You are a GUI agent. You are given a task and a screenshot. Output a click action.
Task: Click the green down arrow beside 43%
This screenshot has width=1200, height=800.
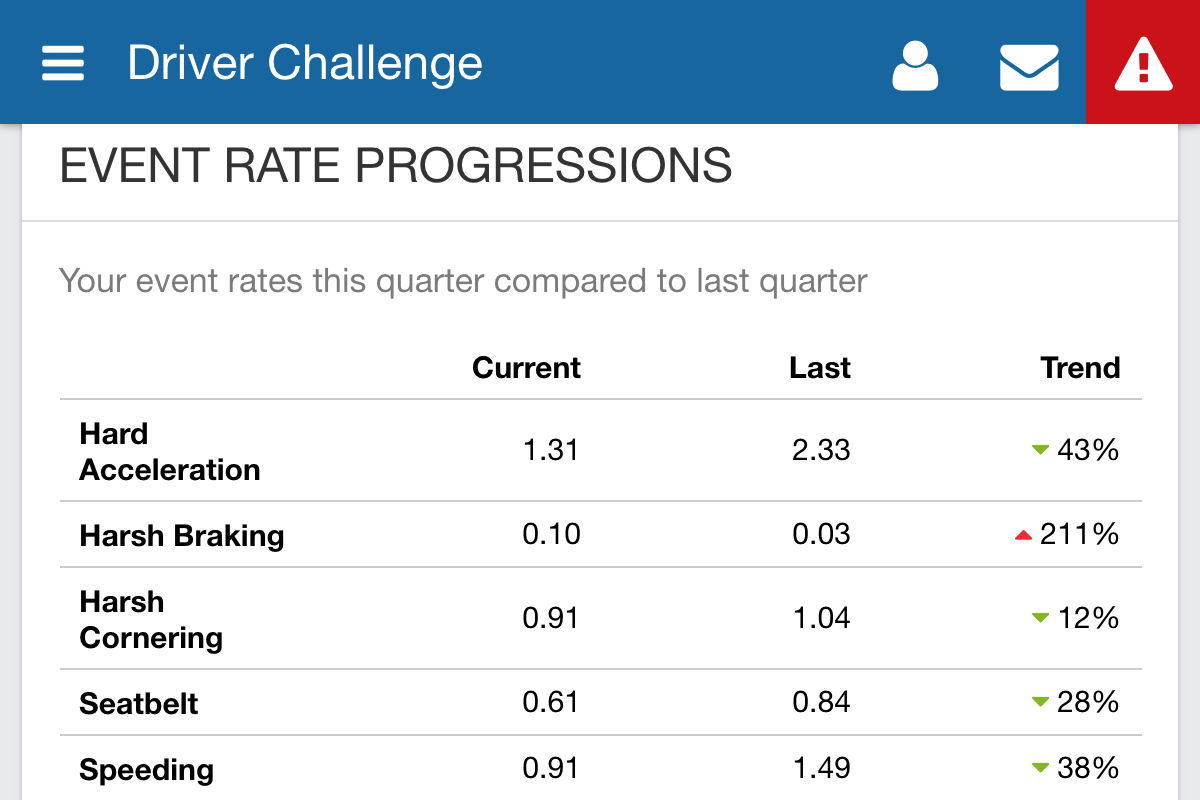pos(1040,451)
